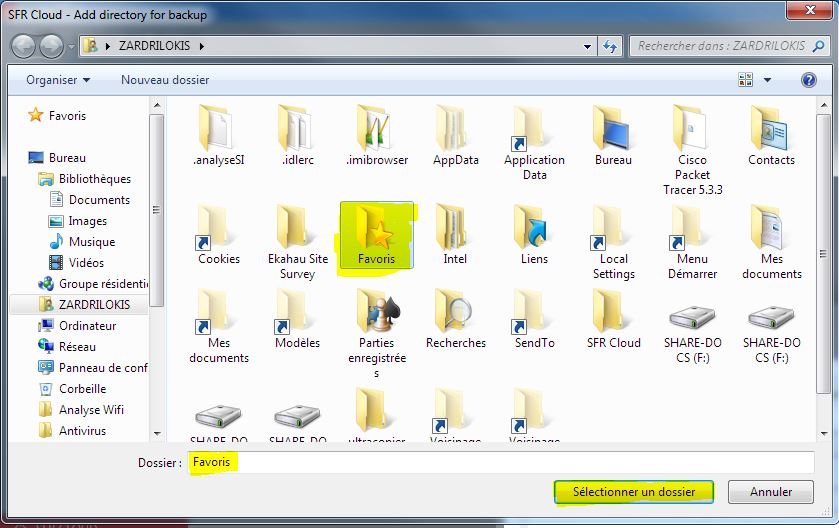Open Favoris in the navigation pane
This screenshot has height=528, width=839.
pos(58,116)
